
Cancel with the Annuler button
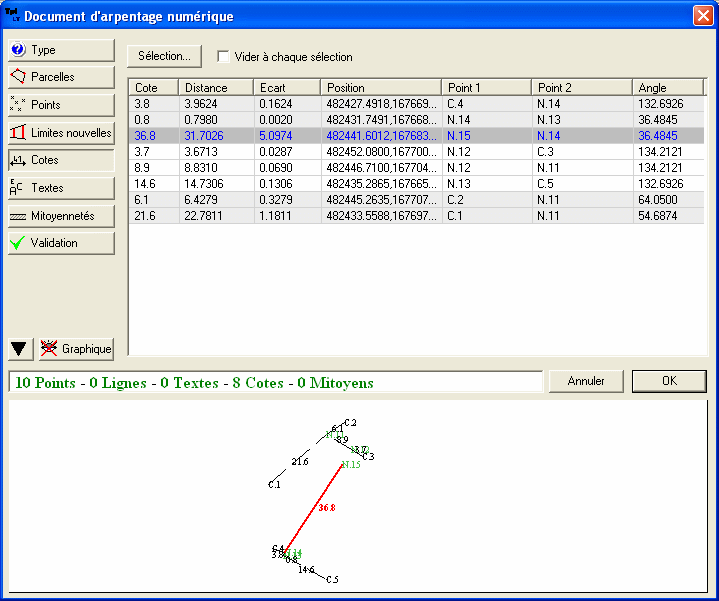point(586,381)
